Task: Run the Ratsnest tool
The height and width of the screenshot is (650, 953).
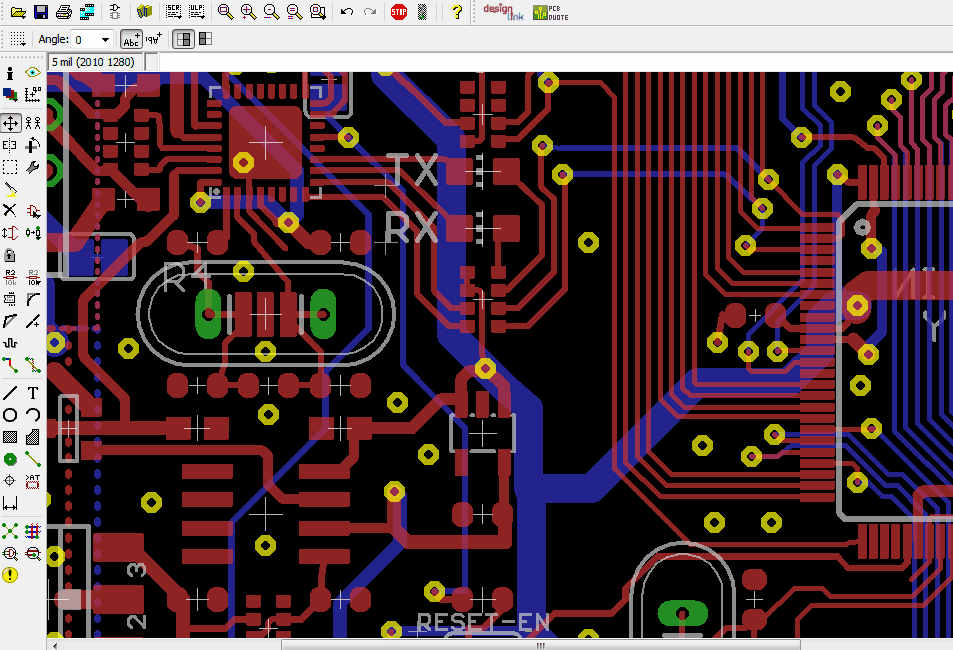Action: pos(10,531)
